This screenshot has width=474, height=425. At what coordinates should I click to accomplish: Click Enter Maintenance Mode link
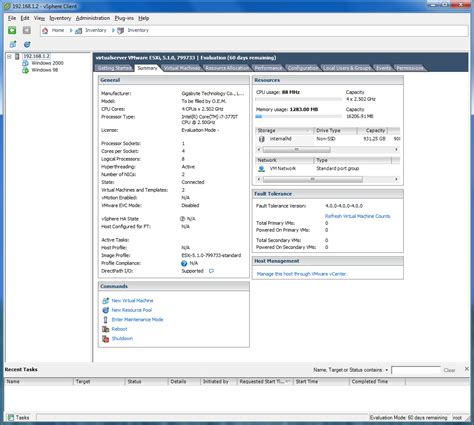point(137,319)
